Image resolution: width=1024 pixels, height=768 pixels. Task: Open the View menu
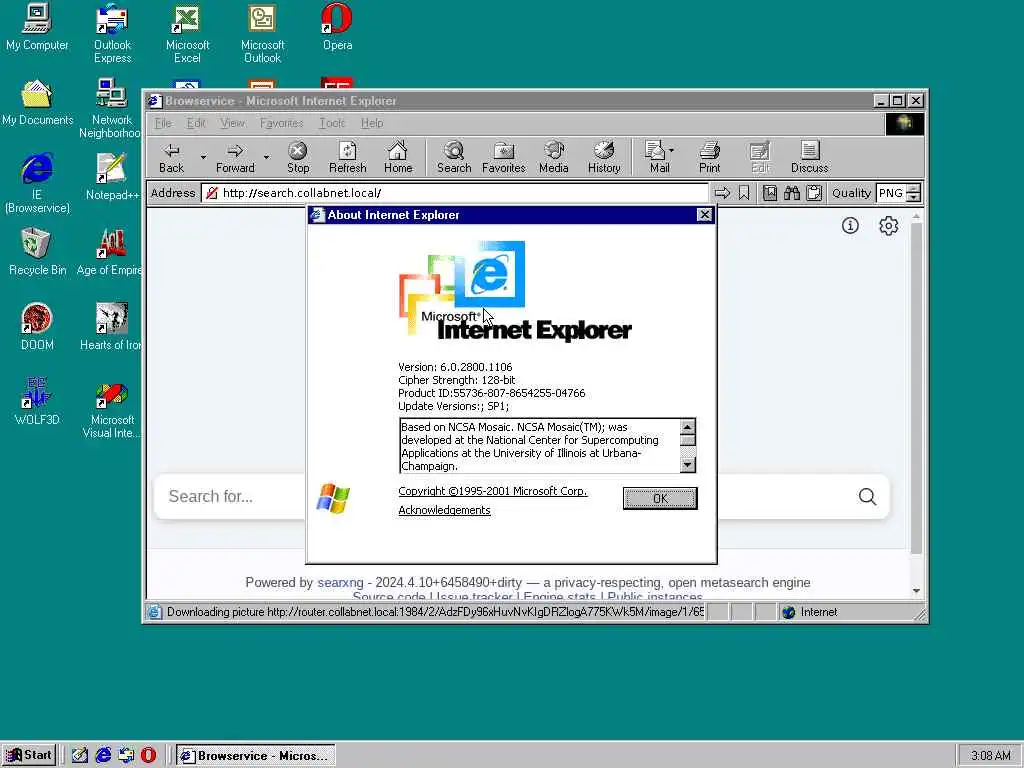(x=232, y=123)
